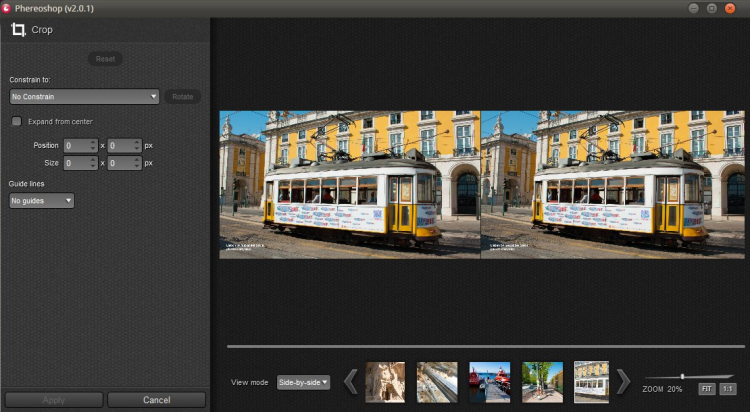Click the View mode label

coord(249,382)
